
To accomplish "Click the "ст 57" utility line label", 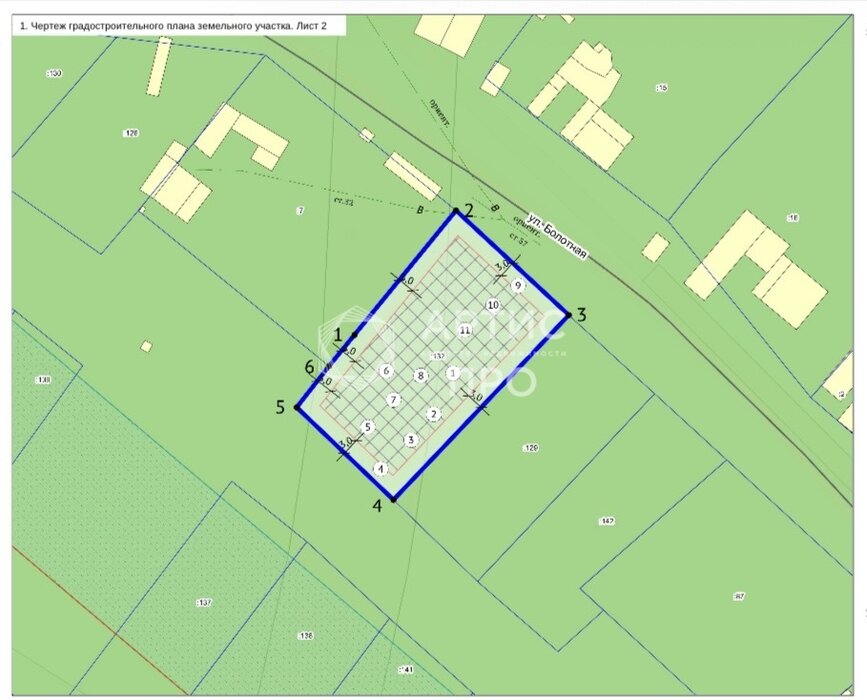I will (x=519, y=239).
